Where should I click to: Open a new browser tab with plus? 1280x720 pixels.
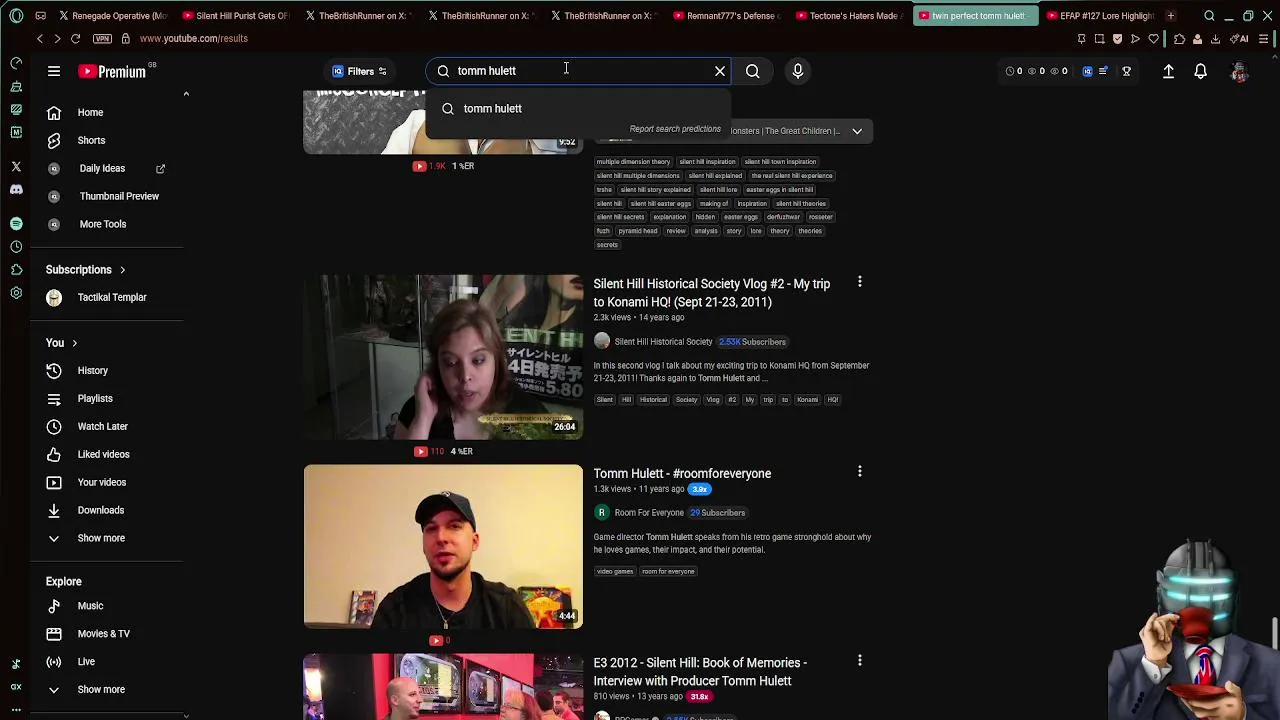tap(1170, 16)
